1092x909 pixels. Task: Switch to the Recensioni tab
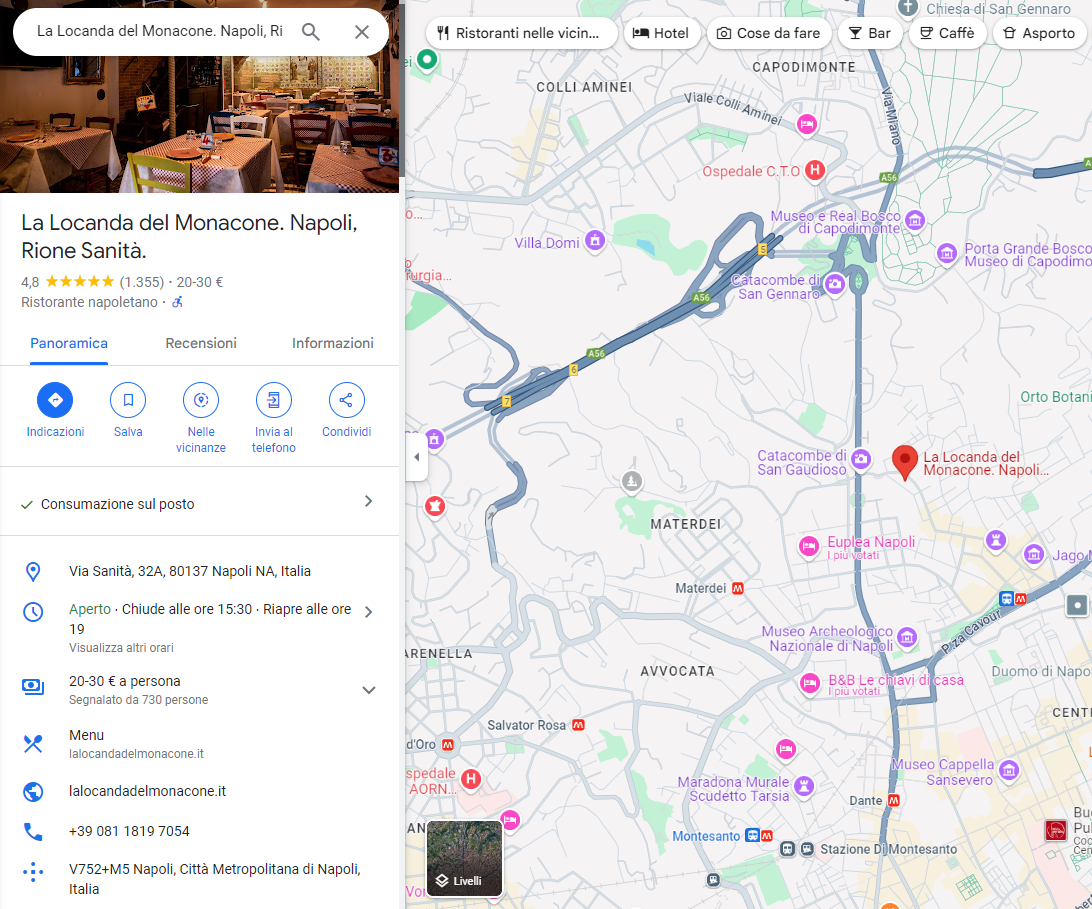[200, 343]
